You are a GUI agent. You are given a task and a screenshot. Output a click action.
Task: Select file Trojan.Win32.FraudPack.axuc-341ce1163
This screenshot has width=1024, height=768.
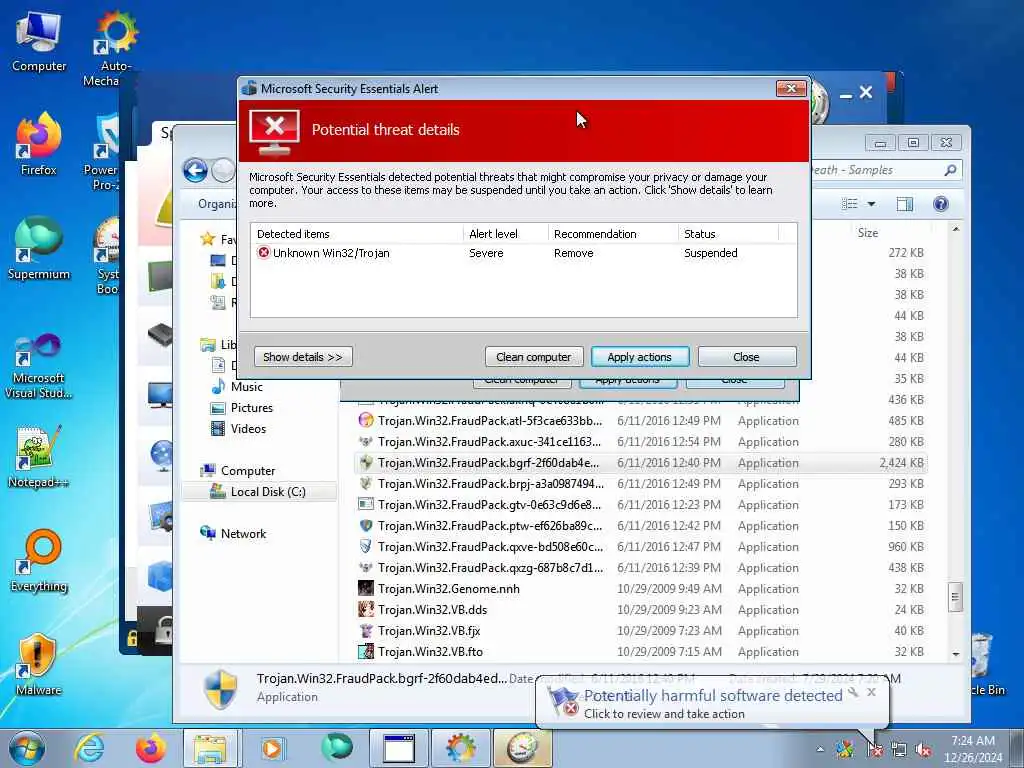(640, 441)
